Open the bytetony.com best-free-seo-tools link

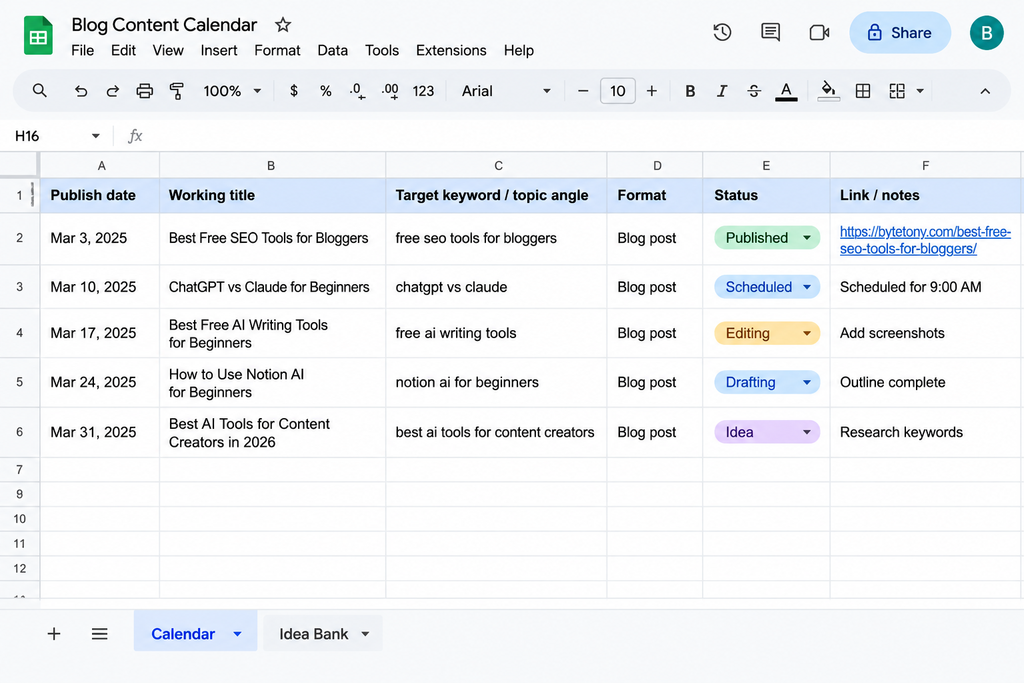click(x=925, y=240)
